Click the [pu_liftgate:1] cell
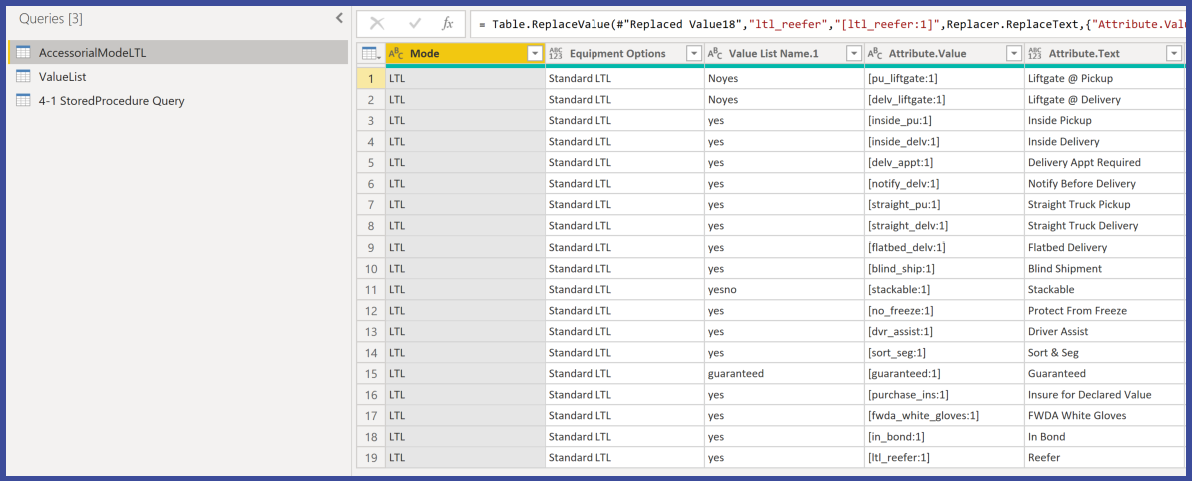The height and width of the screenshot is (482, 1192). pyautogui.click(x=944, y=78)
